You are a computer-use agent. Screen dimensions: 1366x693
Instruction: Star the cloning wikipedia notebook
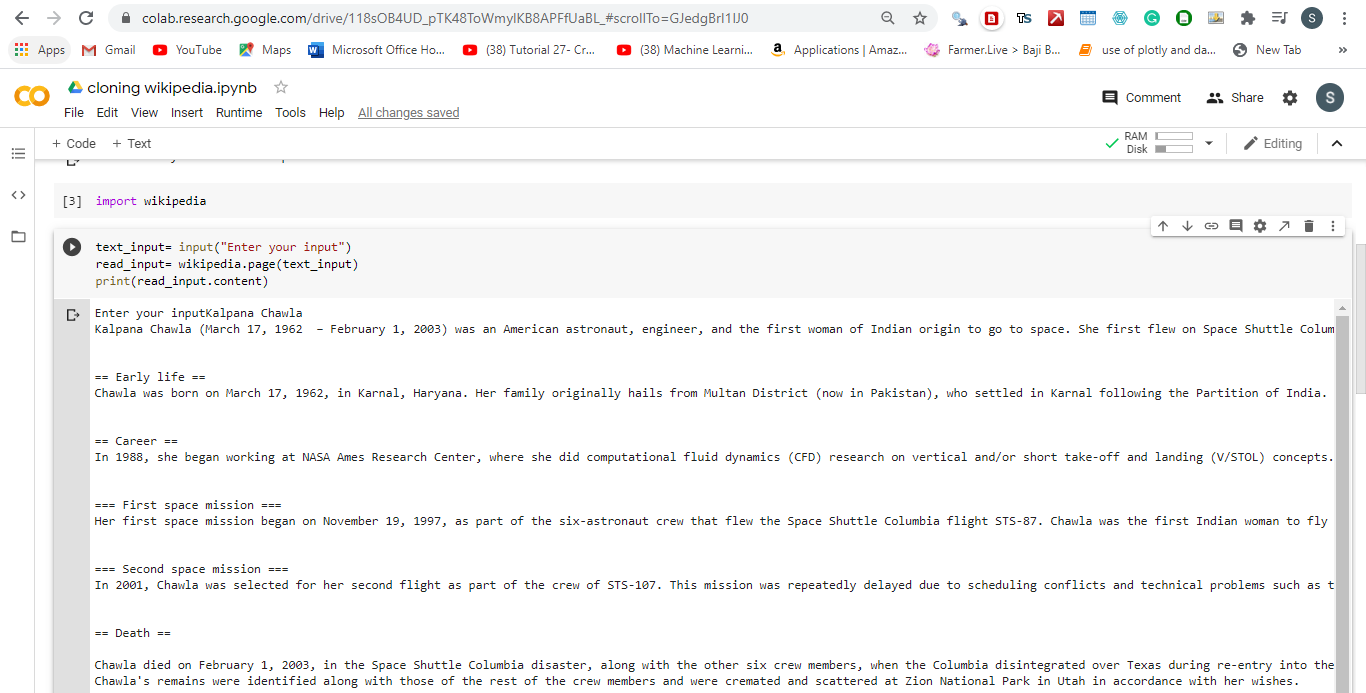pyautogui.click(x=281, y=87)
